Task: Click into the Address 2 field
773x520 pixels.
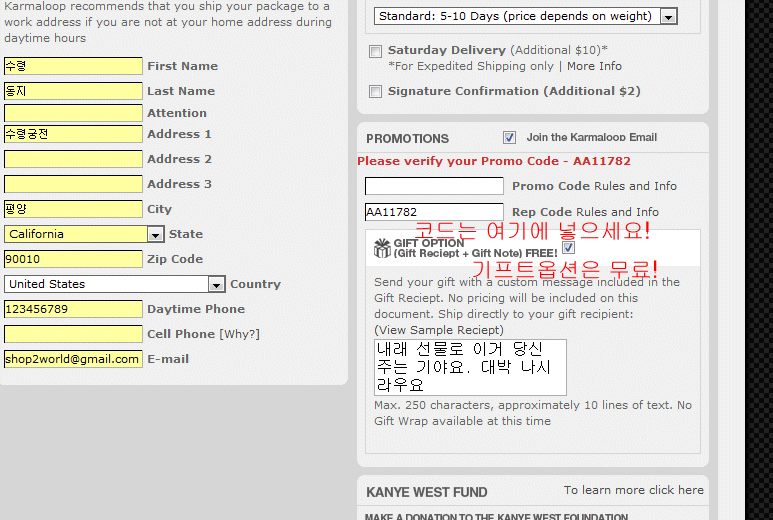Action: coord(73,159)
